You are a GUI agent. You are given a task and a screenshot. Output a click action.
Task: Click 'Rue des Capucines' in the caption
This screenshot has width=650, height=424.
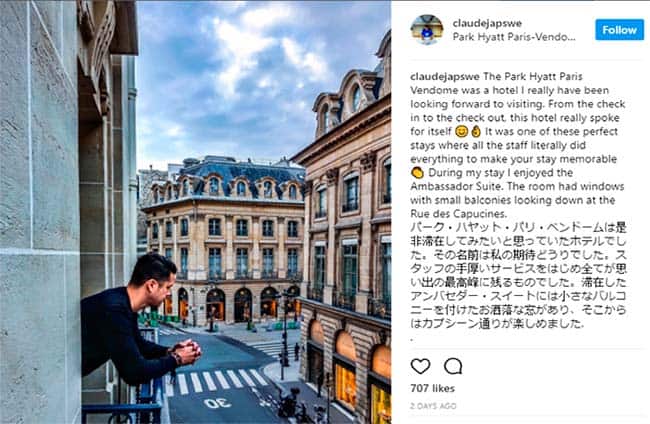tap(457, 214)
